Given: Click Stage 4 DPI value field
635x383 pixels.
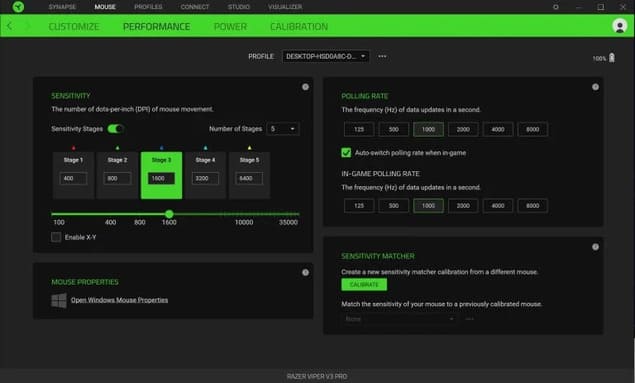Looking at the screenshot, I should click(205, 179).
